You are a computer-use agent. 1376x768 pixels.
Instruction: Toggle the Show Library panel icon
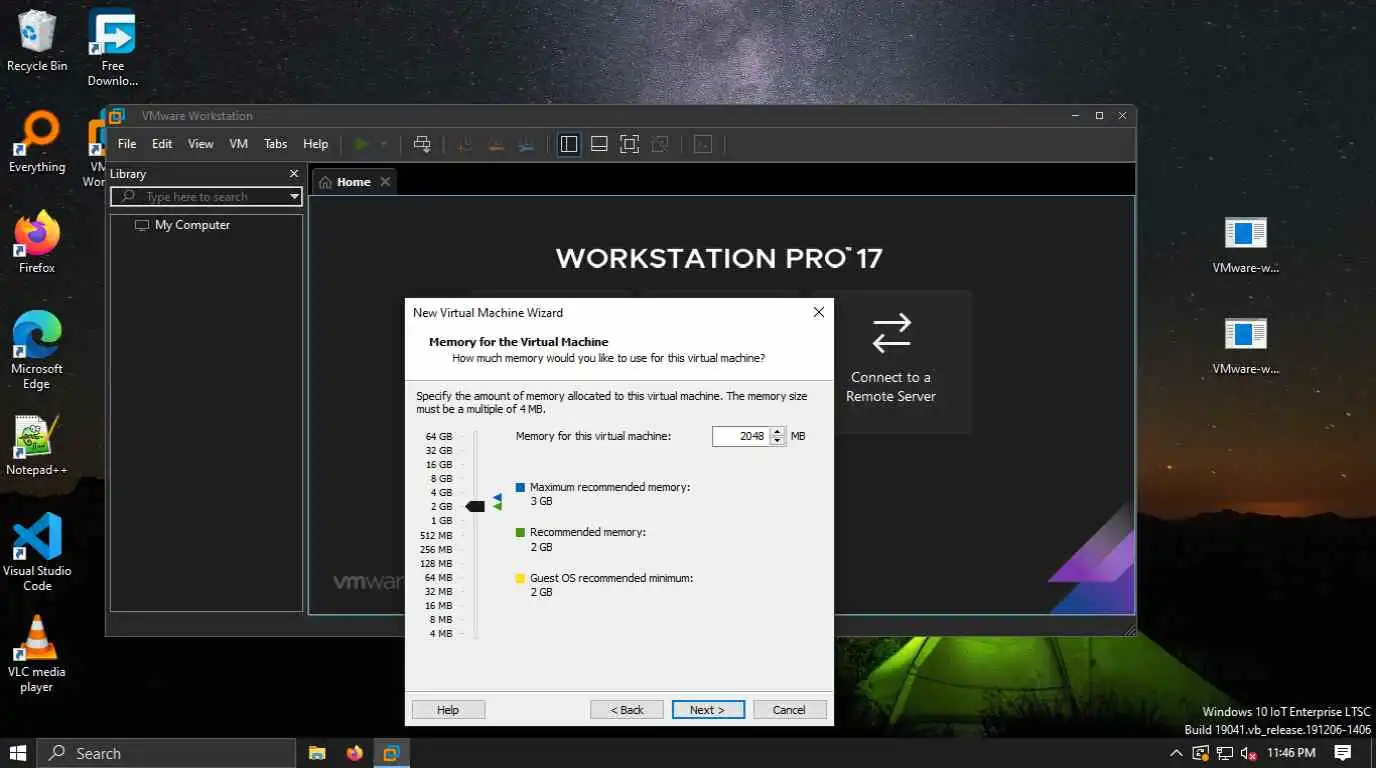pos(569,144)
